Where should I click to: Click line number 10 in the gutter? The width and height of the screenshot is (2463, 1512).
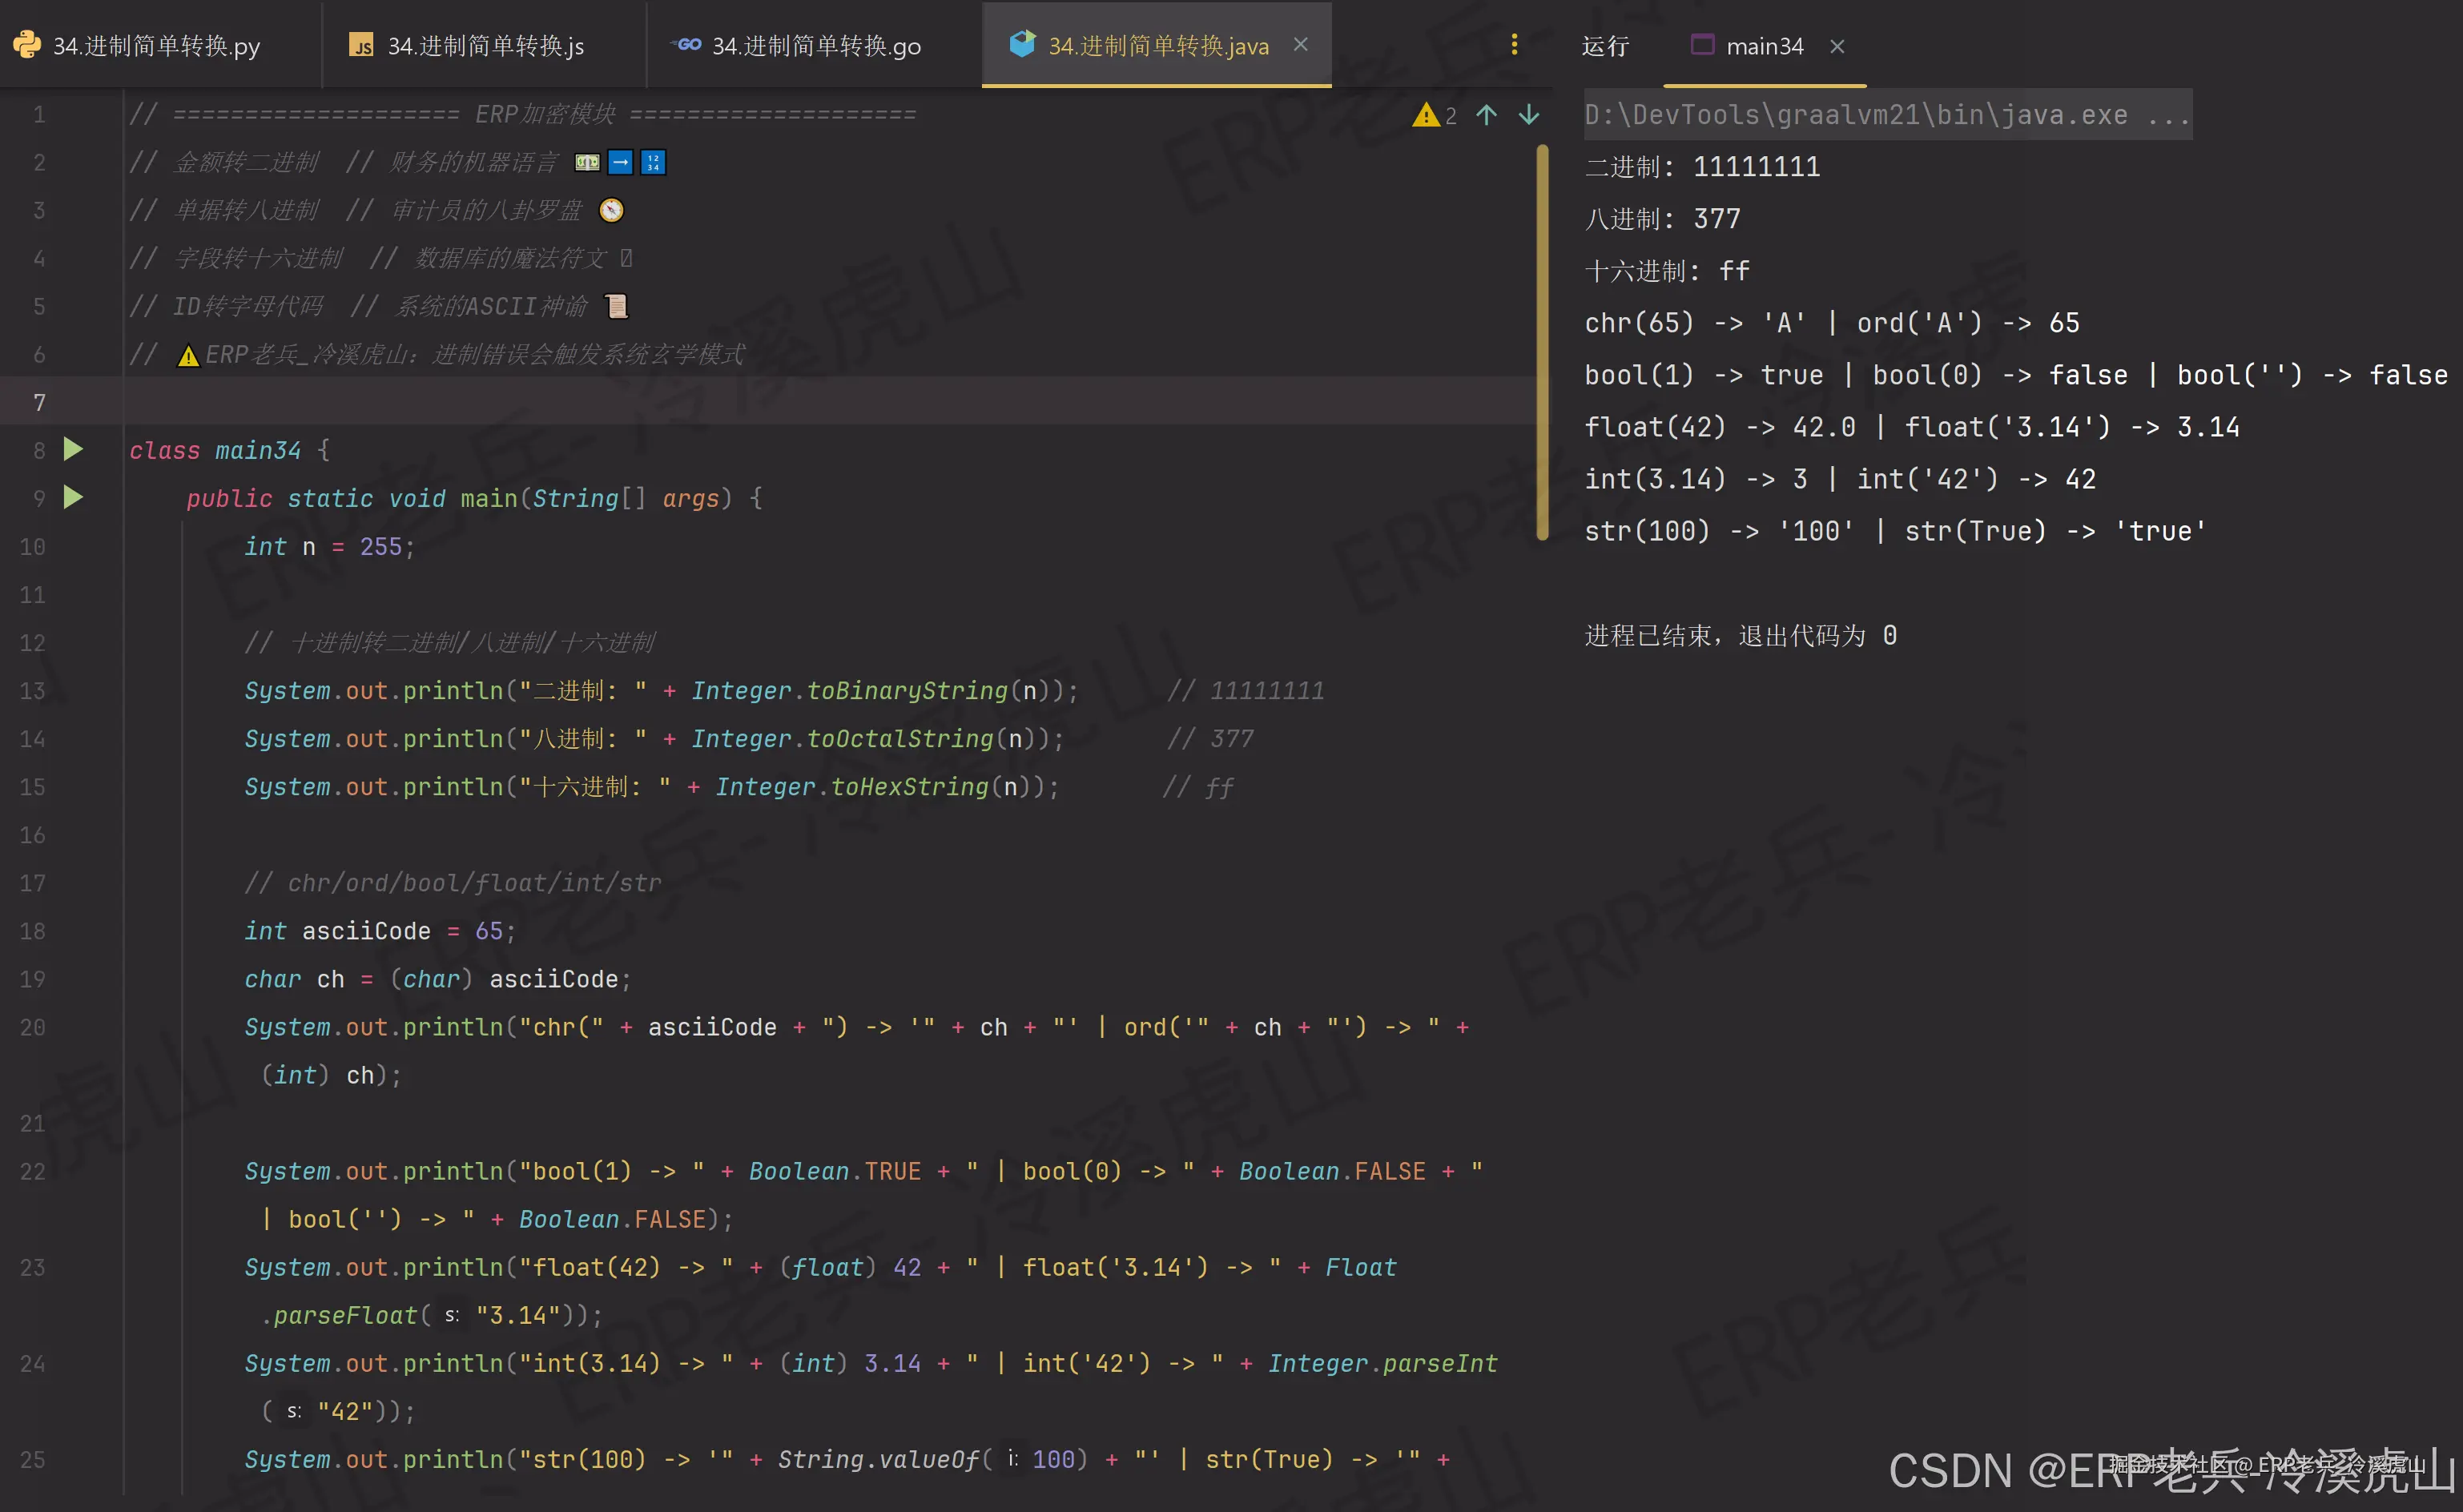coord(32,547)
